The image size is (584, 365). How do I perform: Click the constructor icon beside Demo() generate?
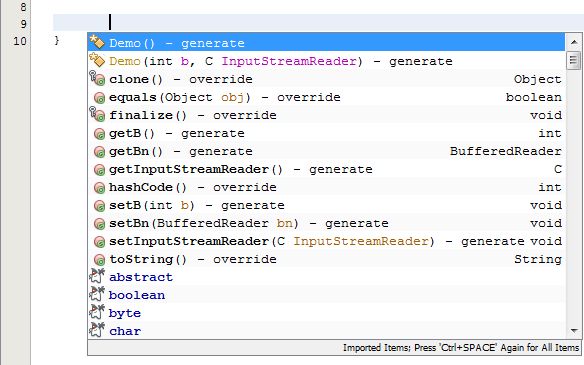(97, 42)
